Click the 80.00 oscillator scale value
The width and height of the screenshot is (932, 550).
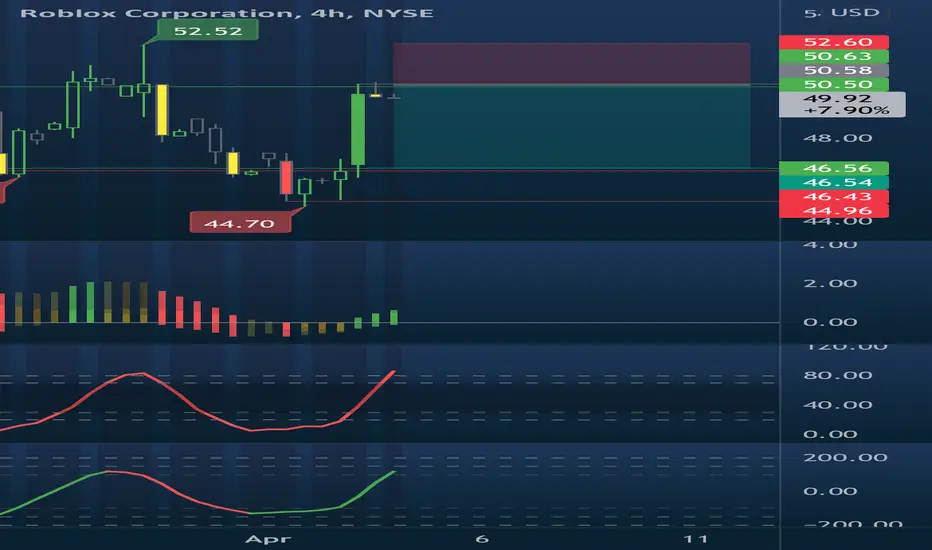tap(837, 375)
